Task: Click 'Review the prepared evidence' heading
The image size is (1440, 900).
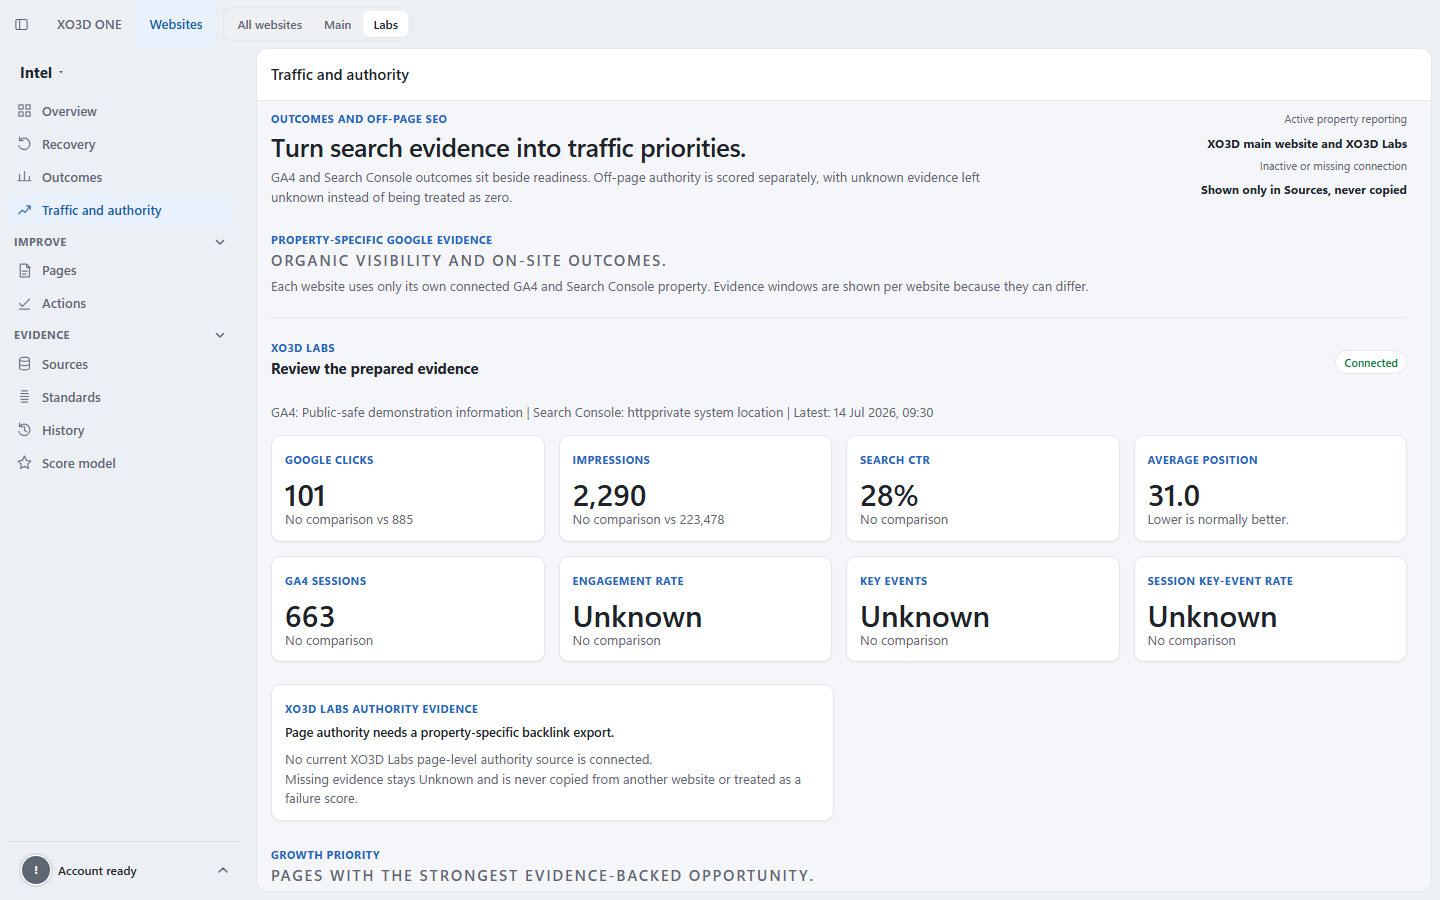Action: click(x=375, y=369)
